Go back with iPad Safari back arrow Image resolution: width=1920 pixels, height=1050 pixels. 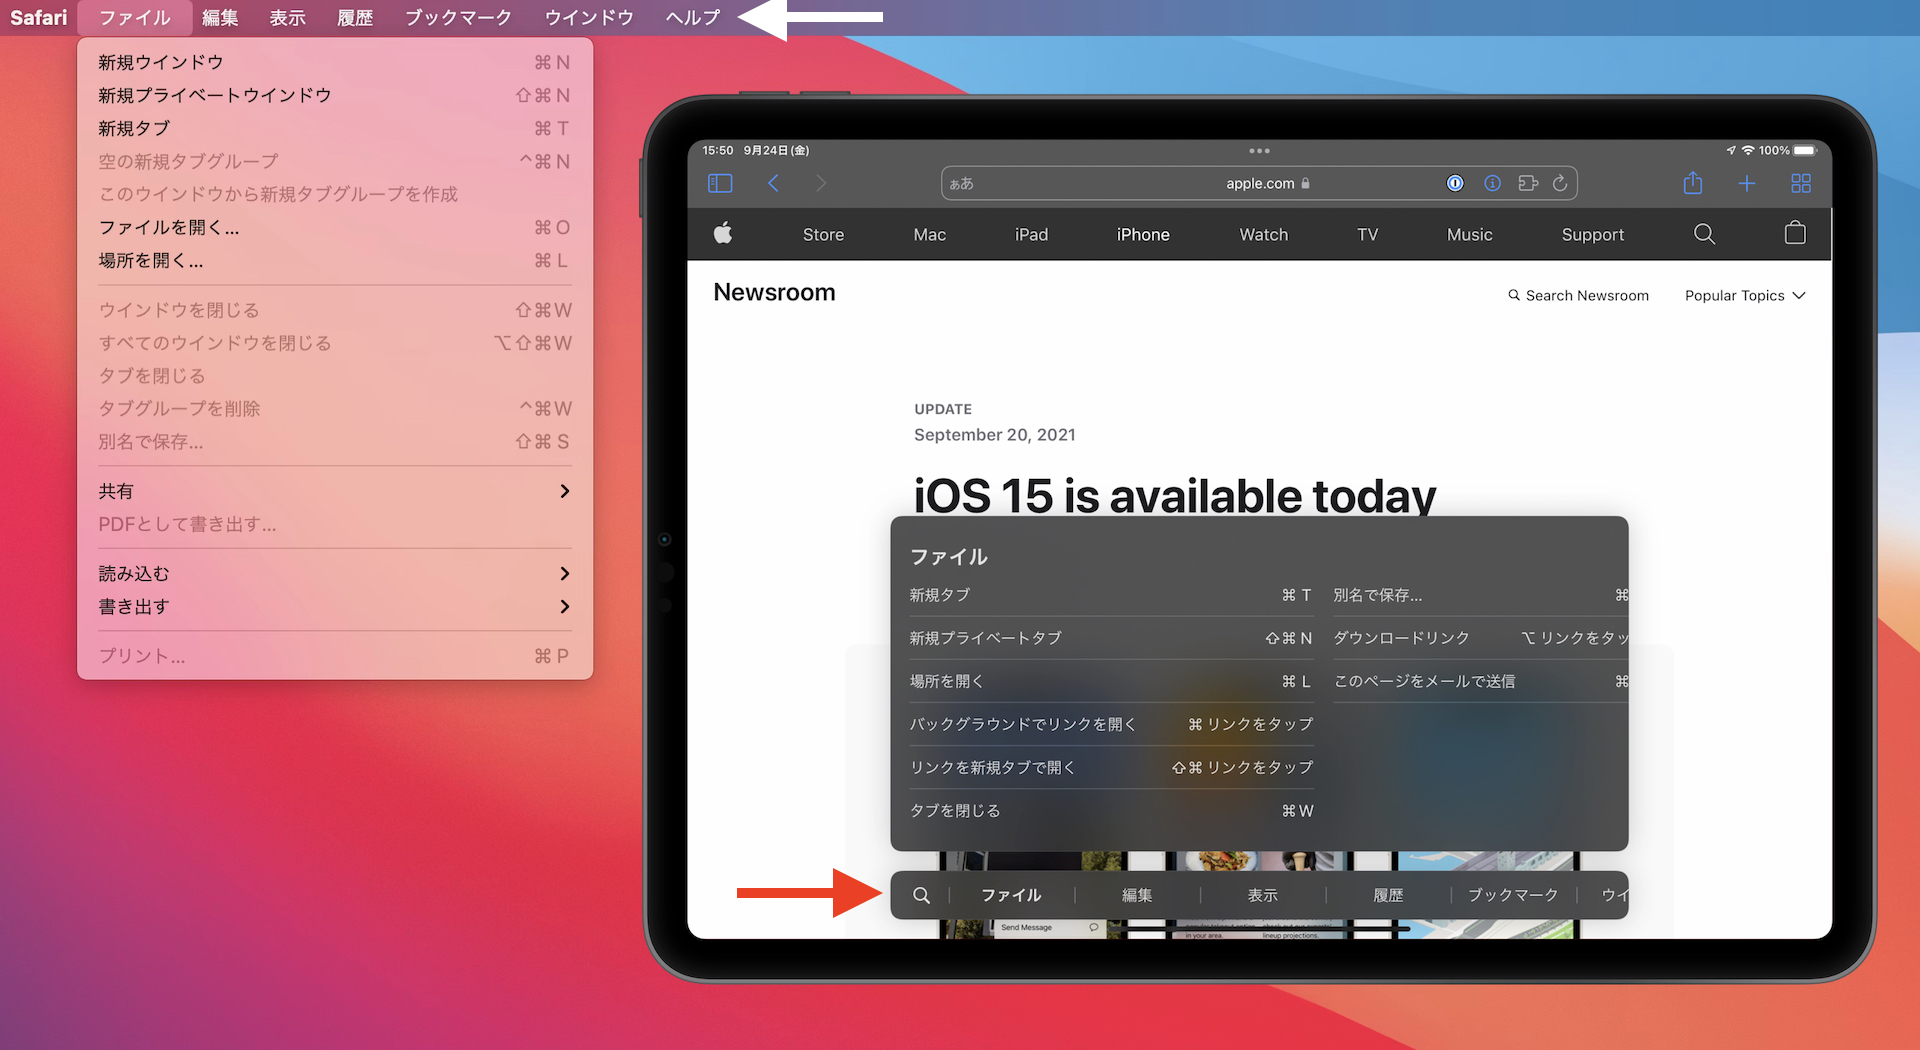(773, 183)
